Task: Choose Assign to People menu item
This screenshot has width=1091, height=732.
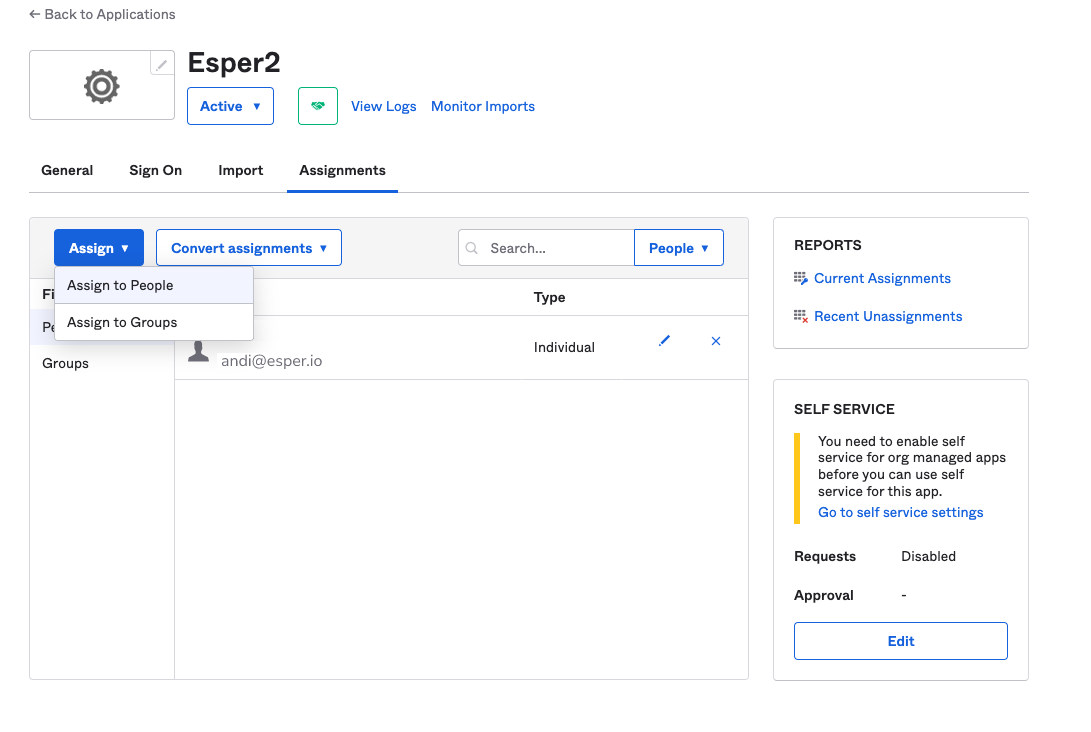Action: tap(154, 285)
